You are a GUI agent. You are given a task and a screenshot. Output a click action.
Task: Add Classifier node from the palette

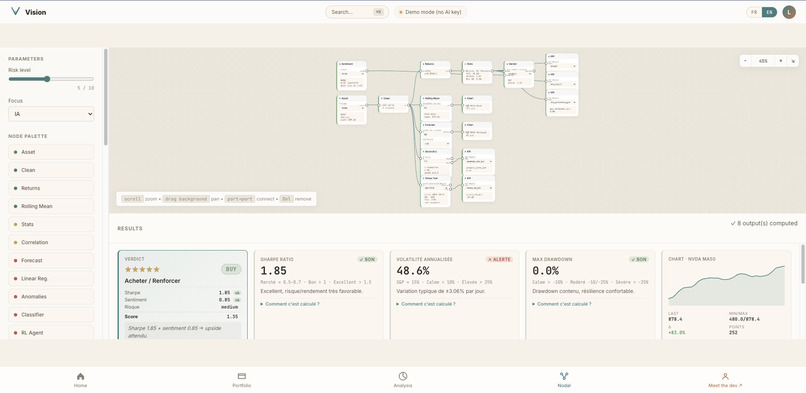[51, 314]
